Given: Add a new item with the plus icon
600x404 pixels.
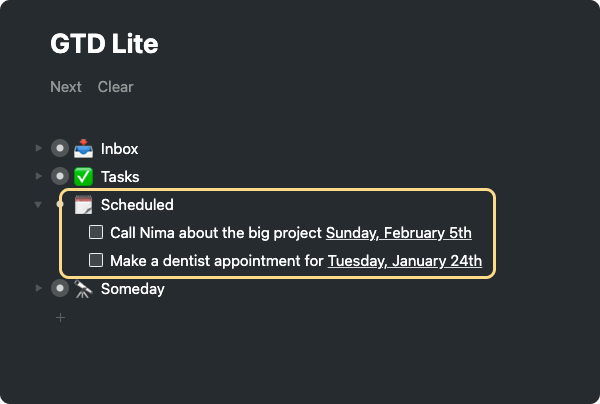Looking at the screenshot, I should tap(60, 317).
